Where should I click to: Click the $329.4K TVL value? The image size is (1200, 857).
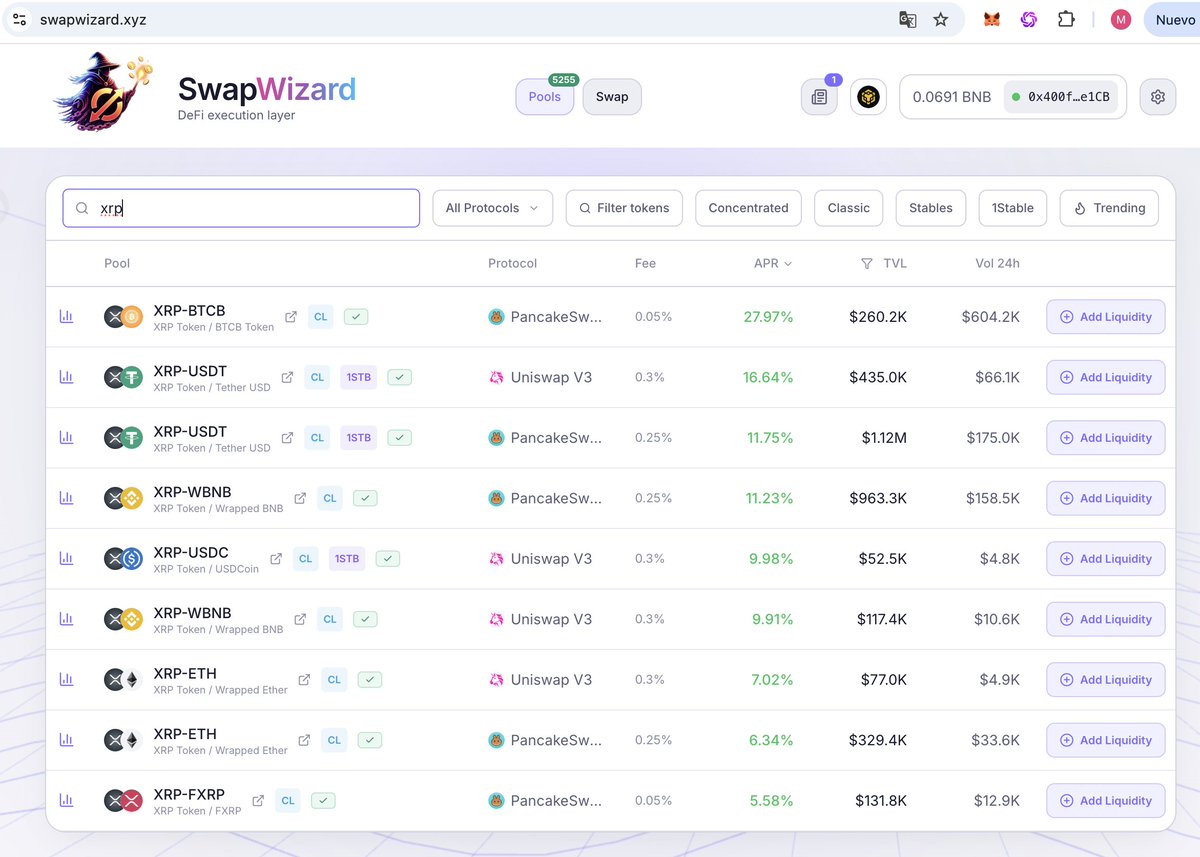tap(878, 740)
